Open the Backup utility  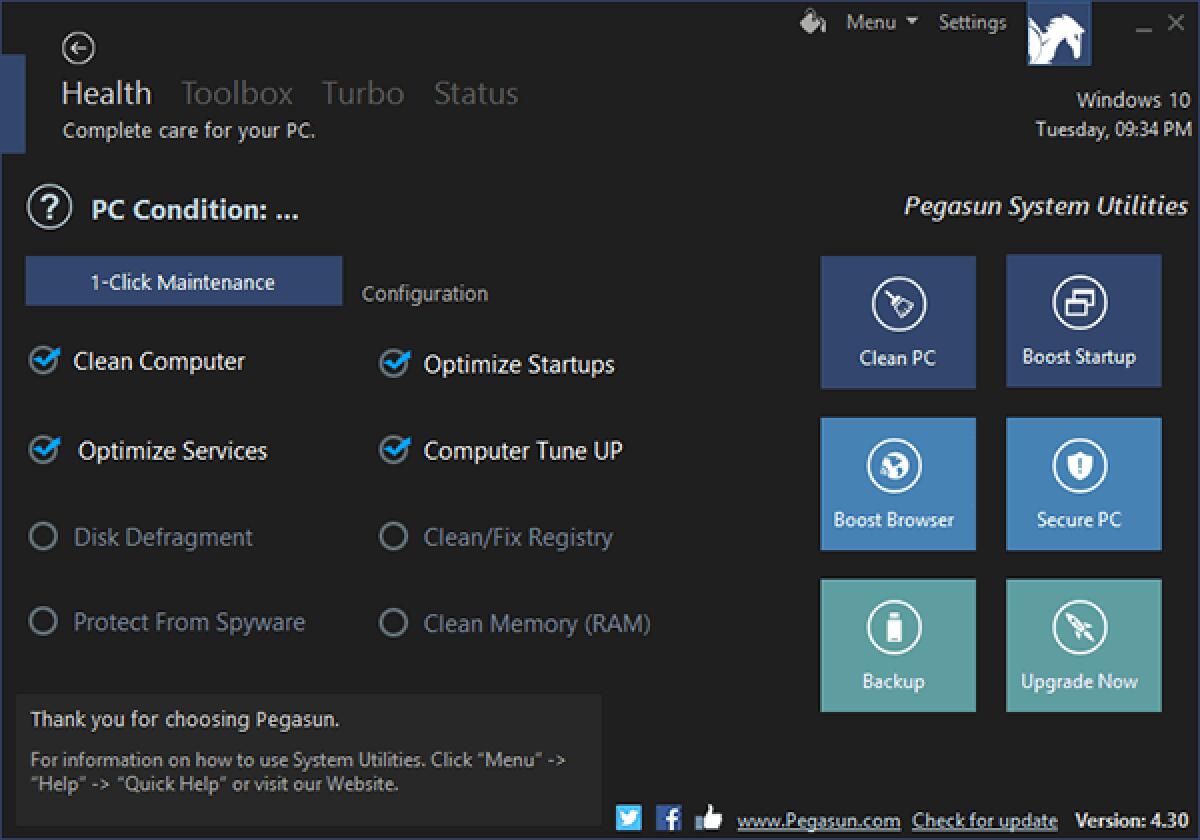897,645
